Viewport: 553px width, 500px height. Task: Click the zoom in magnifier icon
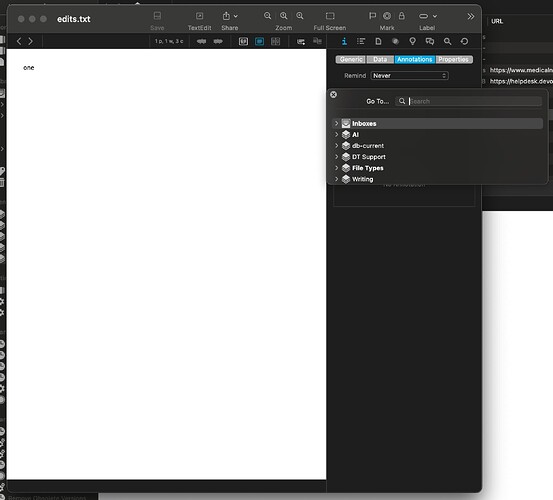coord(300,16)
